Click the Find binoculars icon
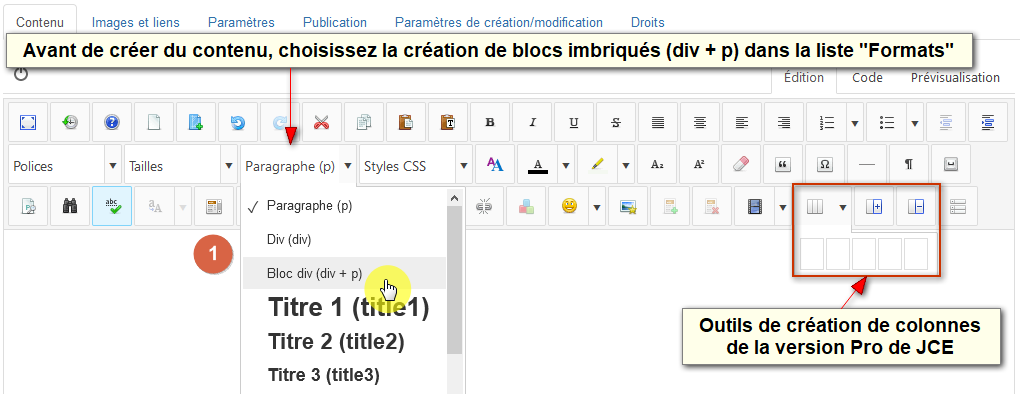1020x394 pixels. (x=70, y=207)
